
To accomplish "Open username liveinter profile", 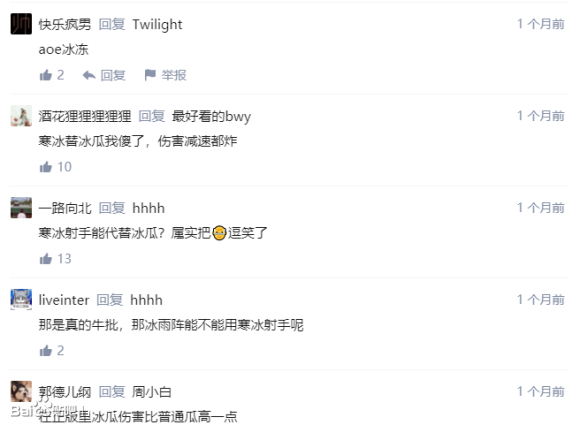I will click(64, 300).
